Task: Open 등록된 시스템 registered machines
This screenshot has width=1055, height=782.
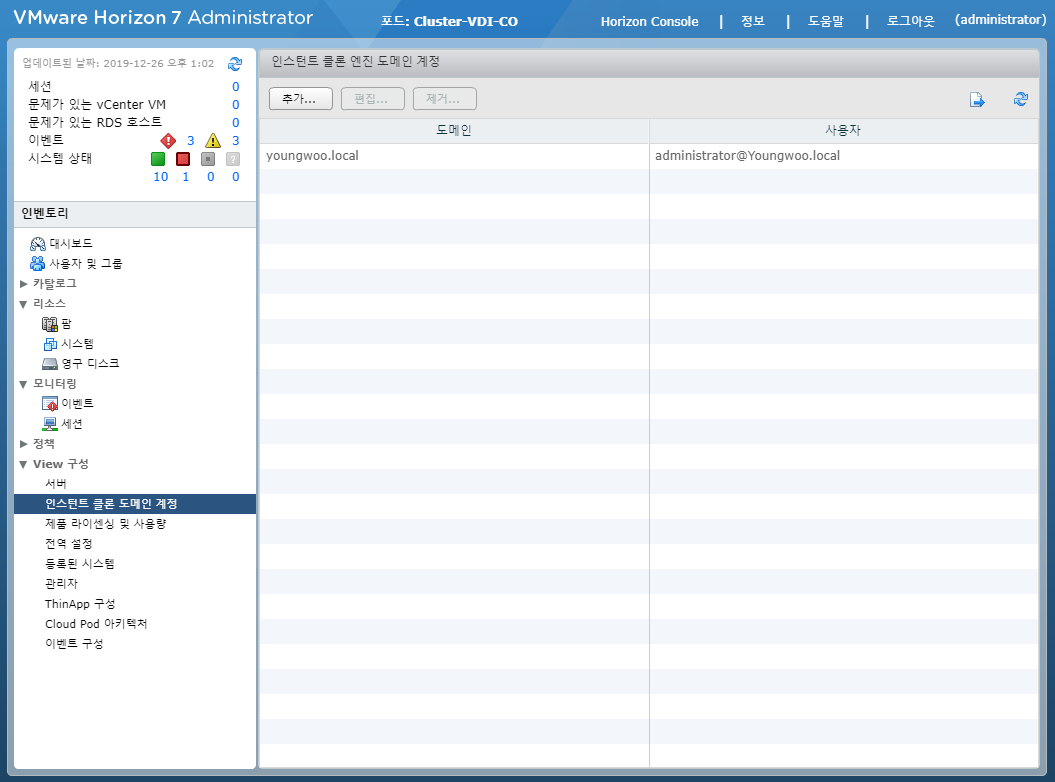Action: (80, 564)
